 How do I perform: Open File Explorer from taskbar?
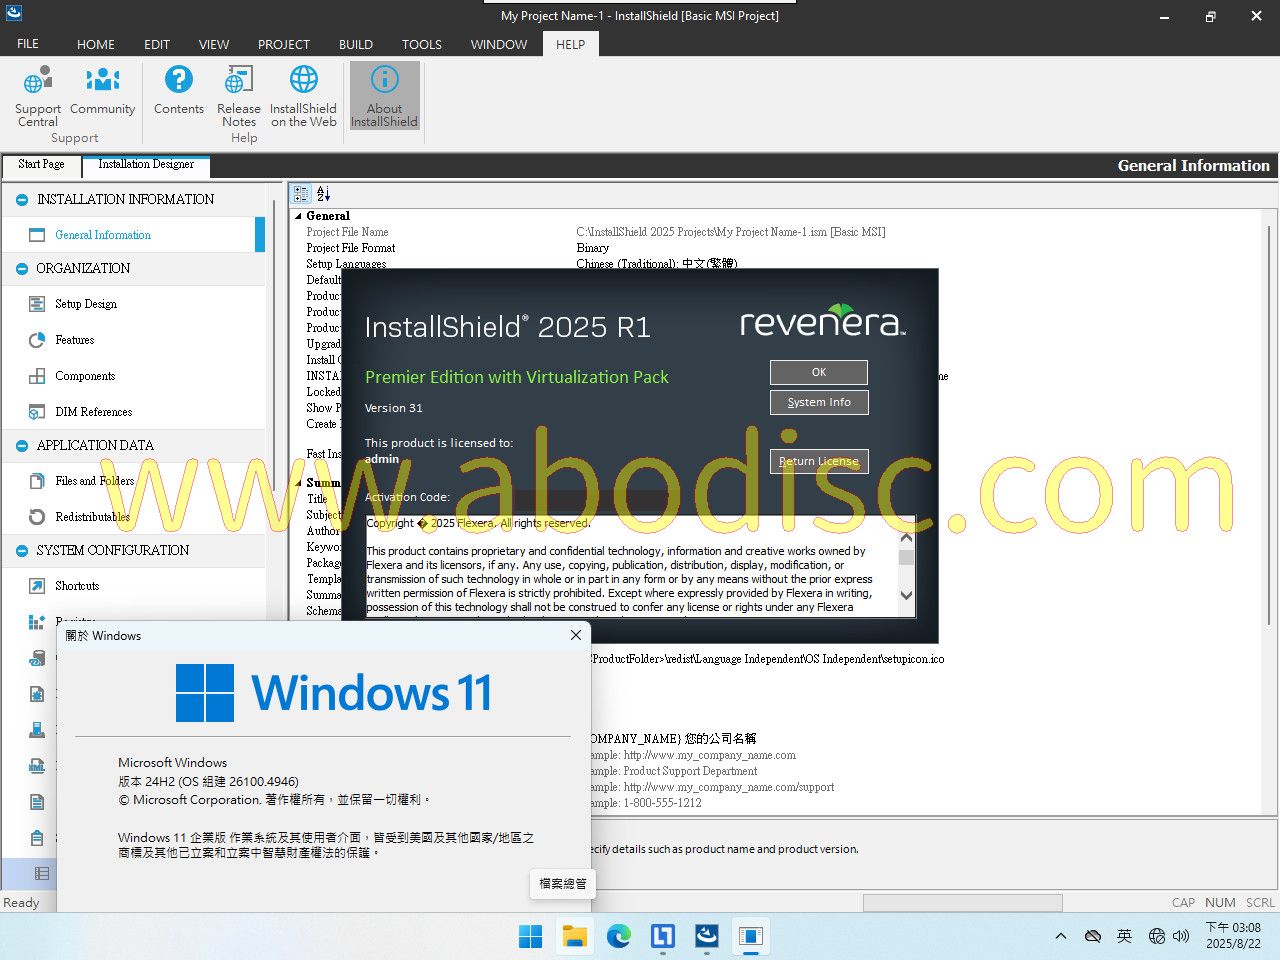575,937
